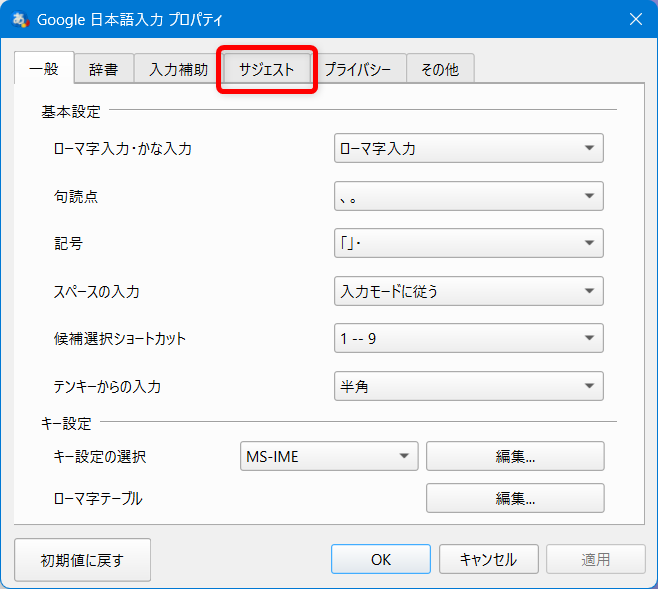Click the ローマ字入力・かな入力 label

tap(123, 149)
